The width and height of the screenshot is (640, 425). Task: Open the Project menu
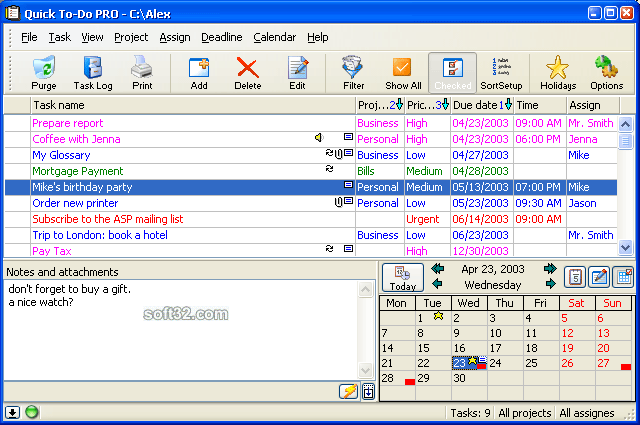click(x=131, y=37)
